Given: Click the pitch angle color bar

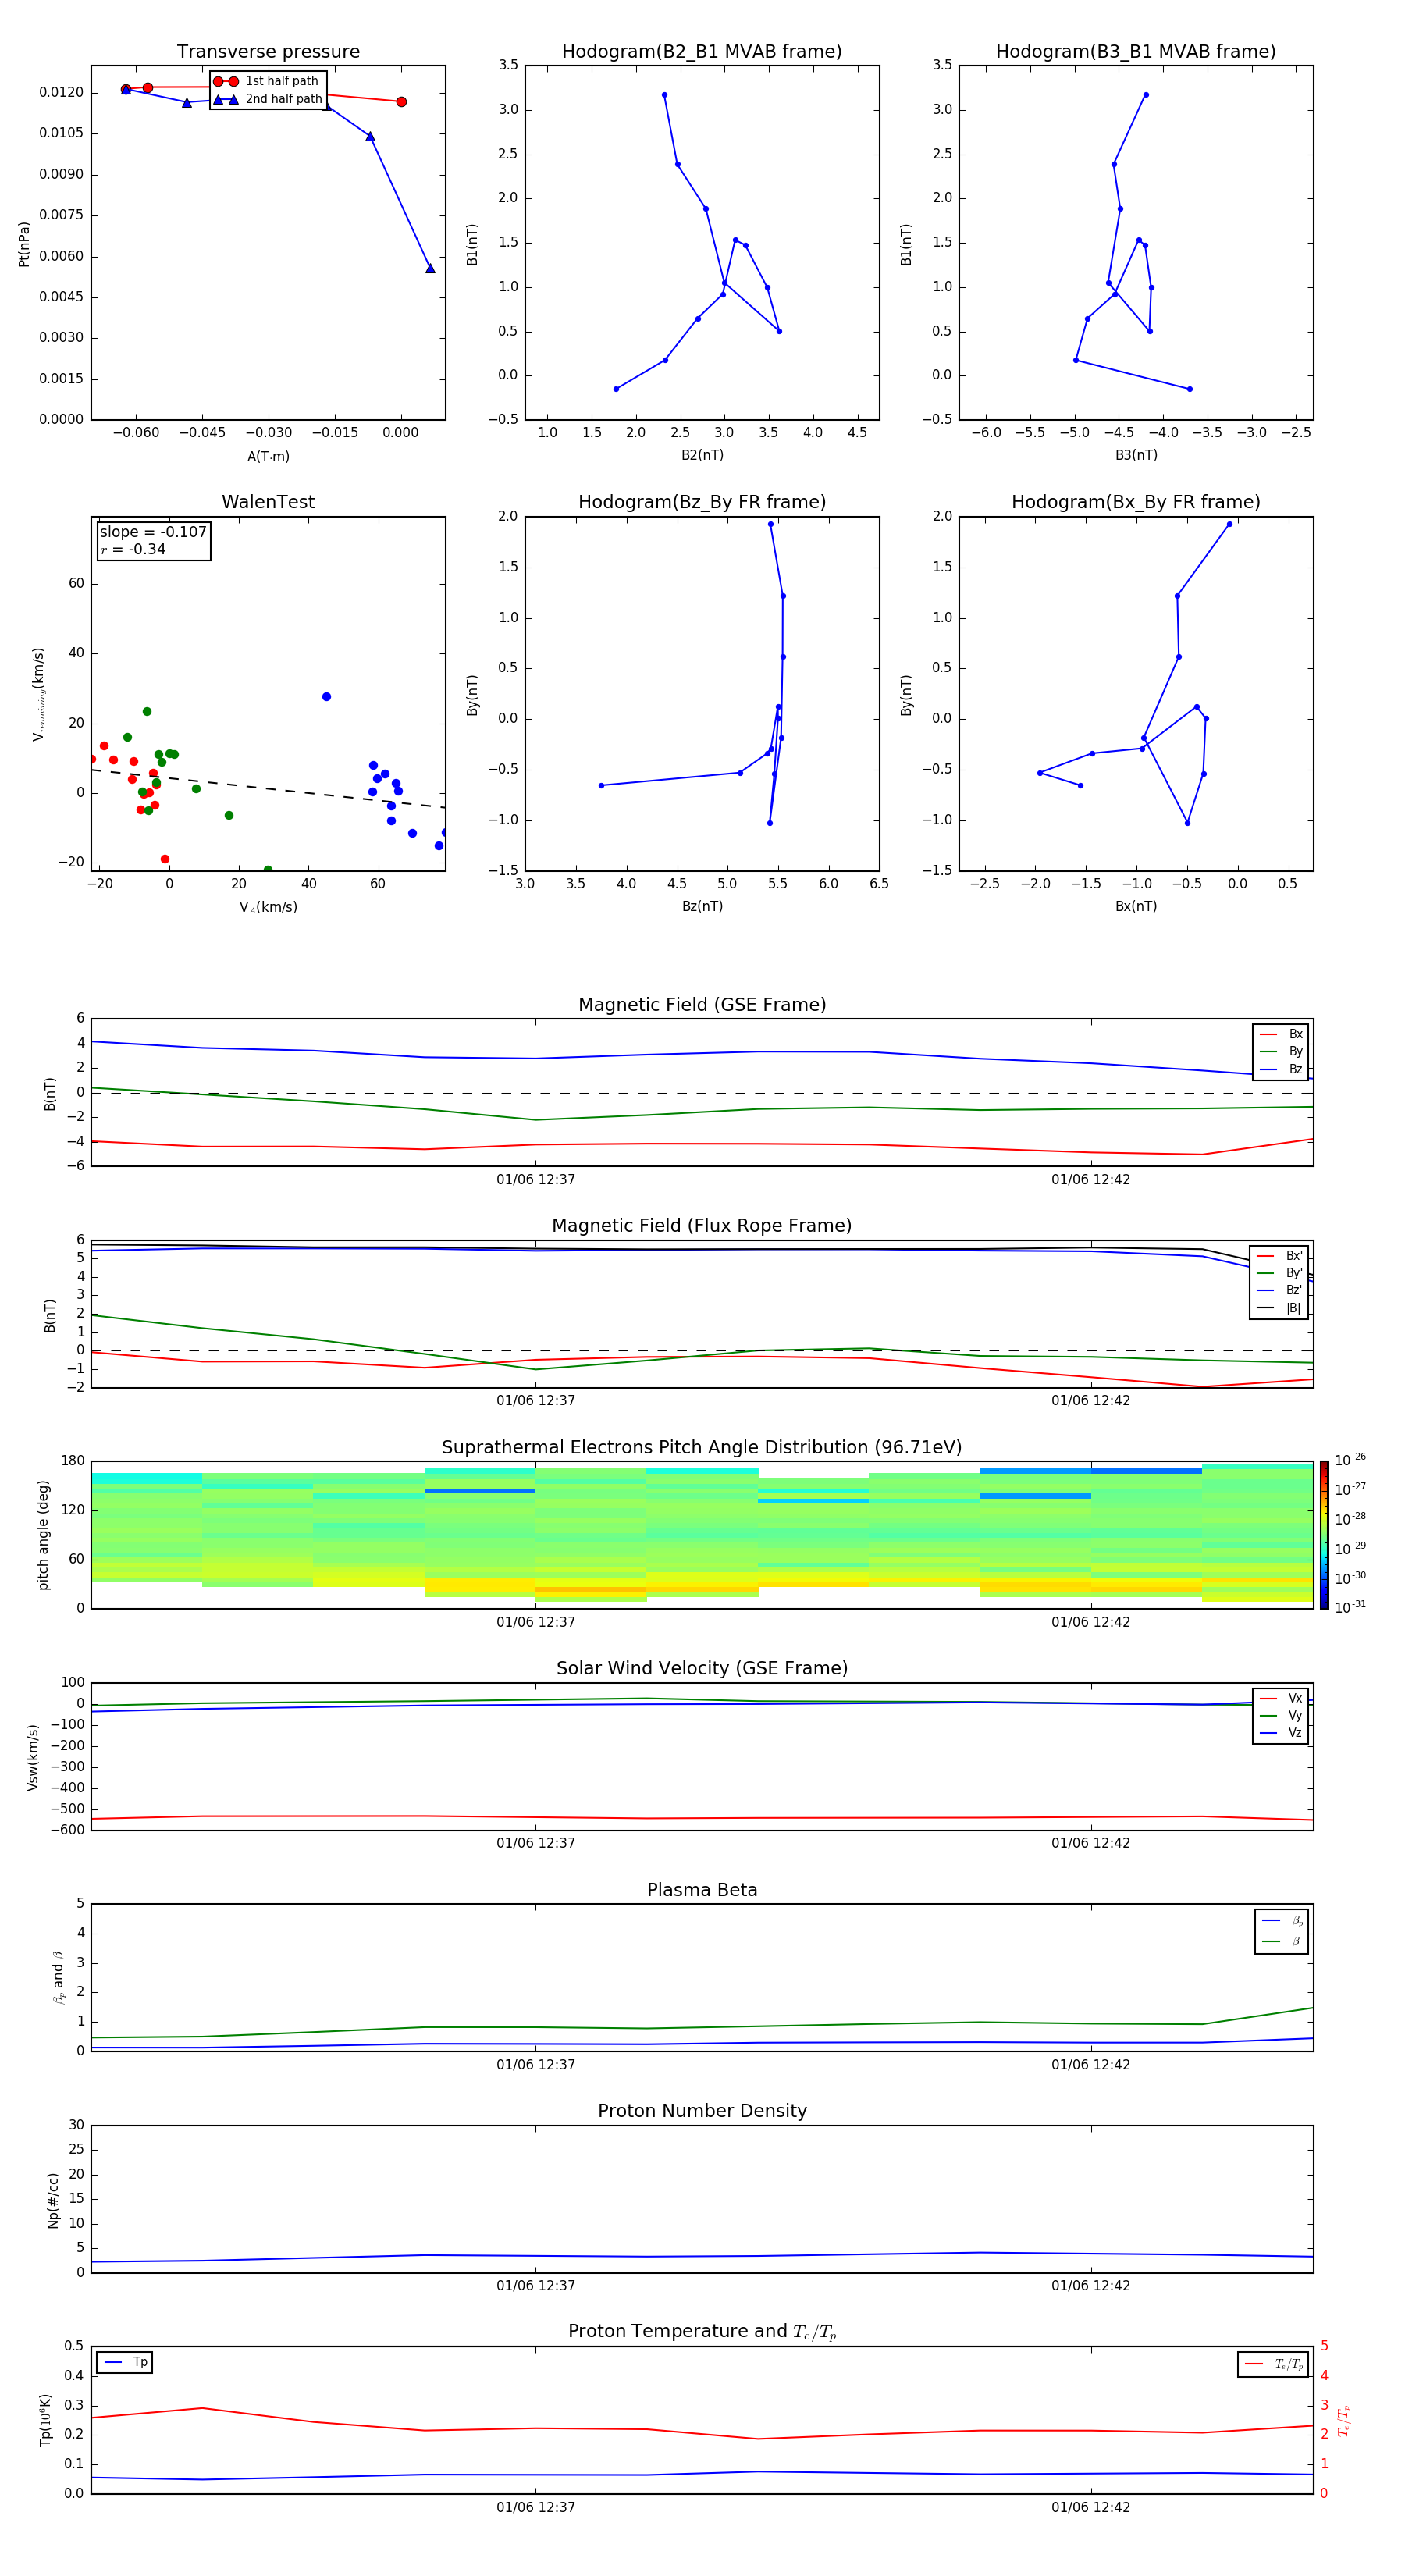Looking at the screenshot, I should (x=1323, y=1535).
